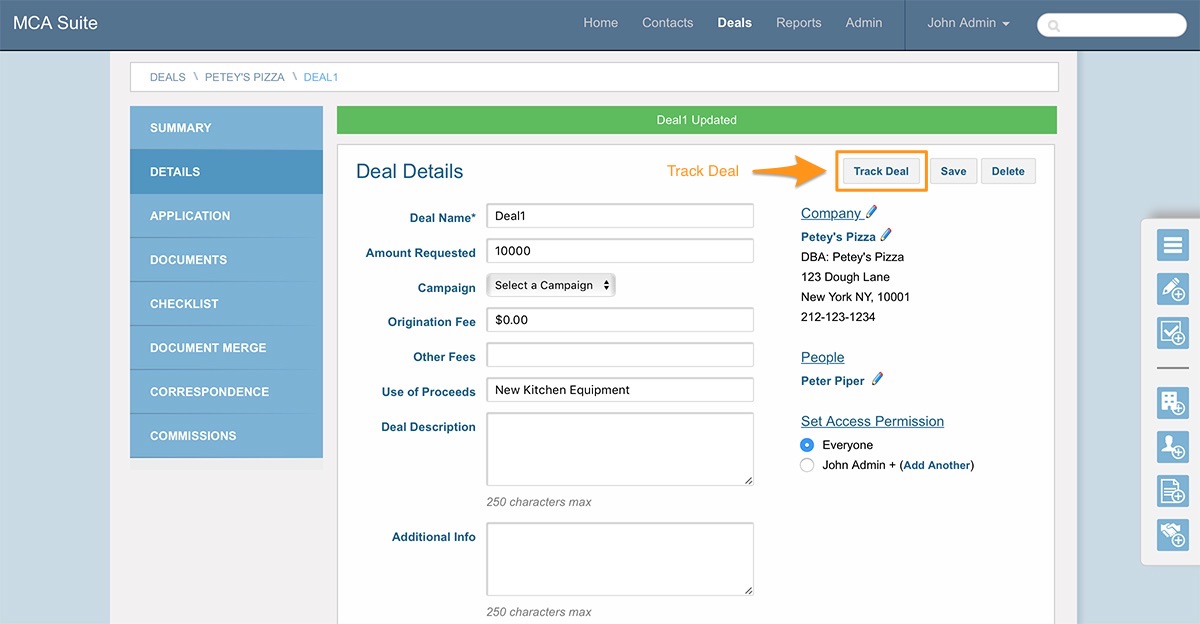The height and width of the screenshot is (624, 1200).
Task: Select the Everyone access permission radio
Action: pyautogui.click(x=807, y=445)
